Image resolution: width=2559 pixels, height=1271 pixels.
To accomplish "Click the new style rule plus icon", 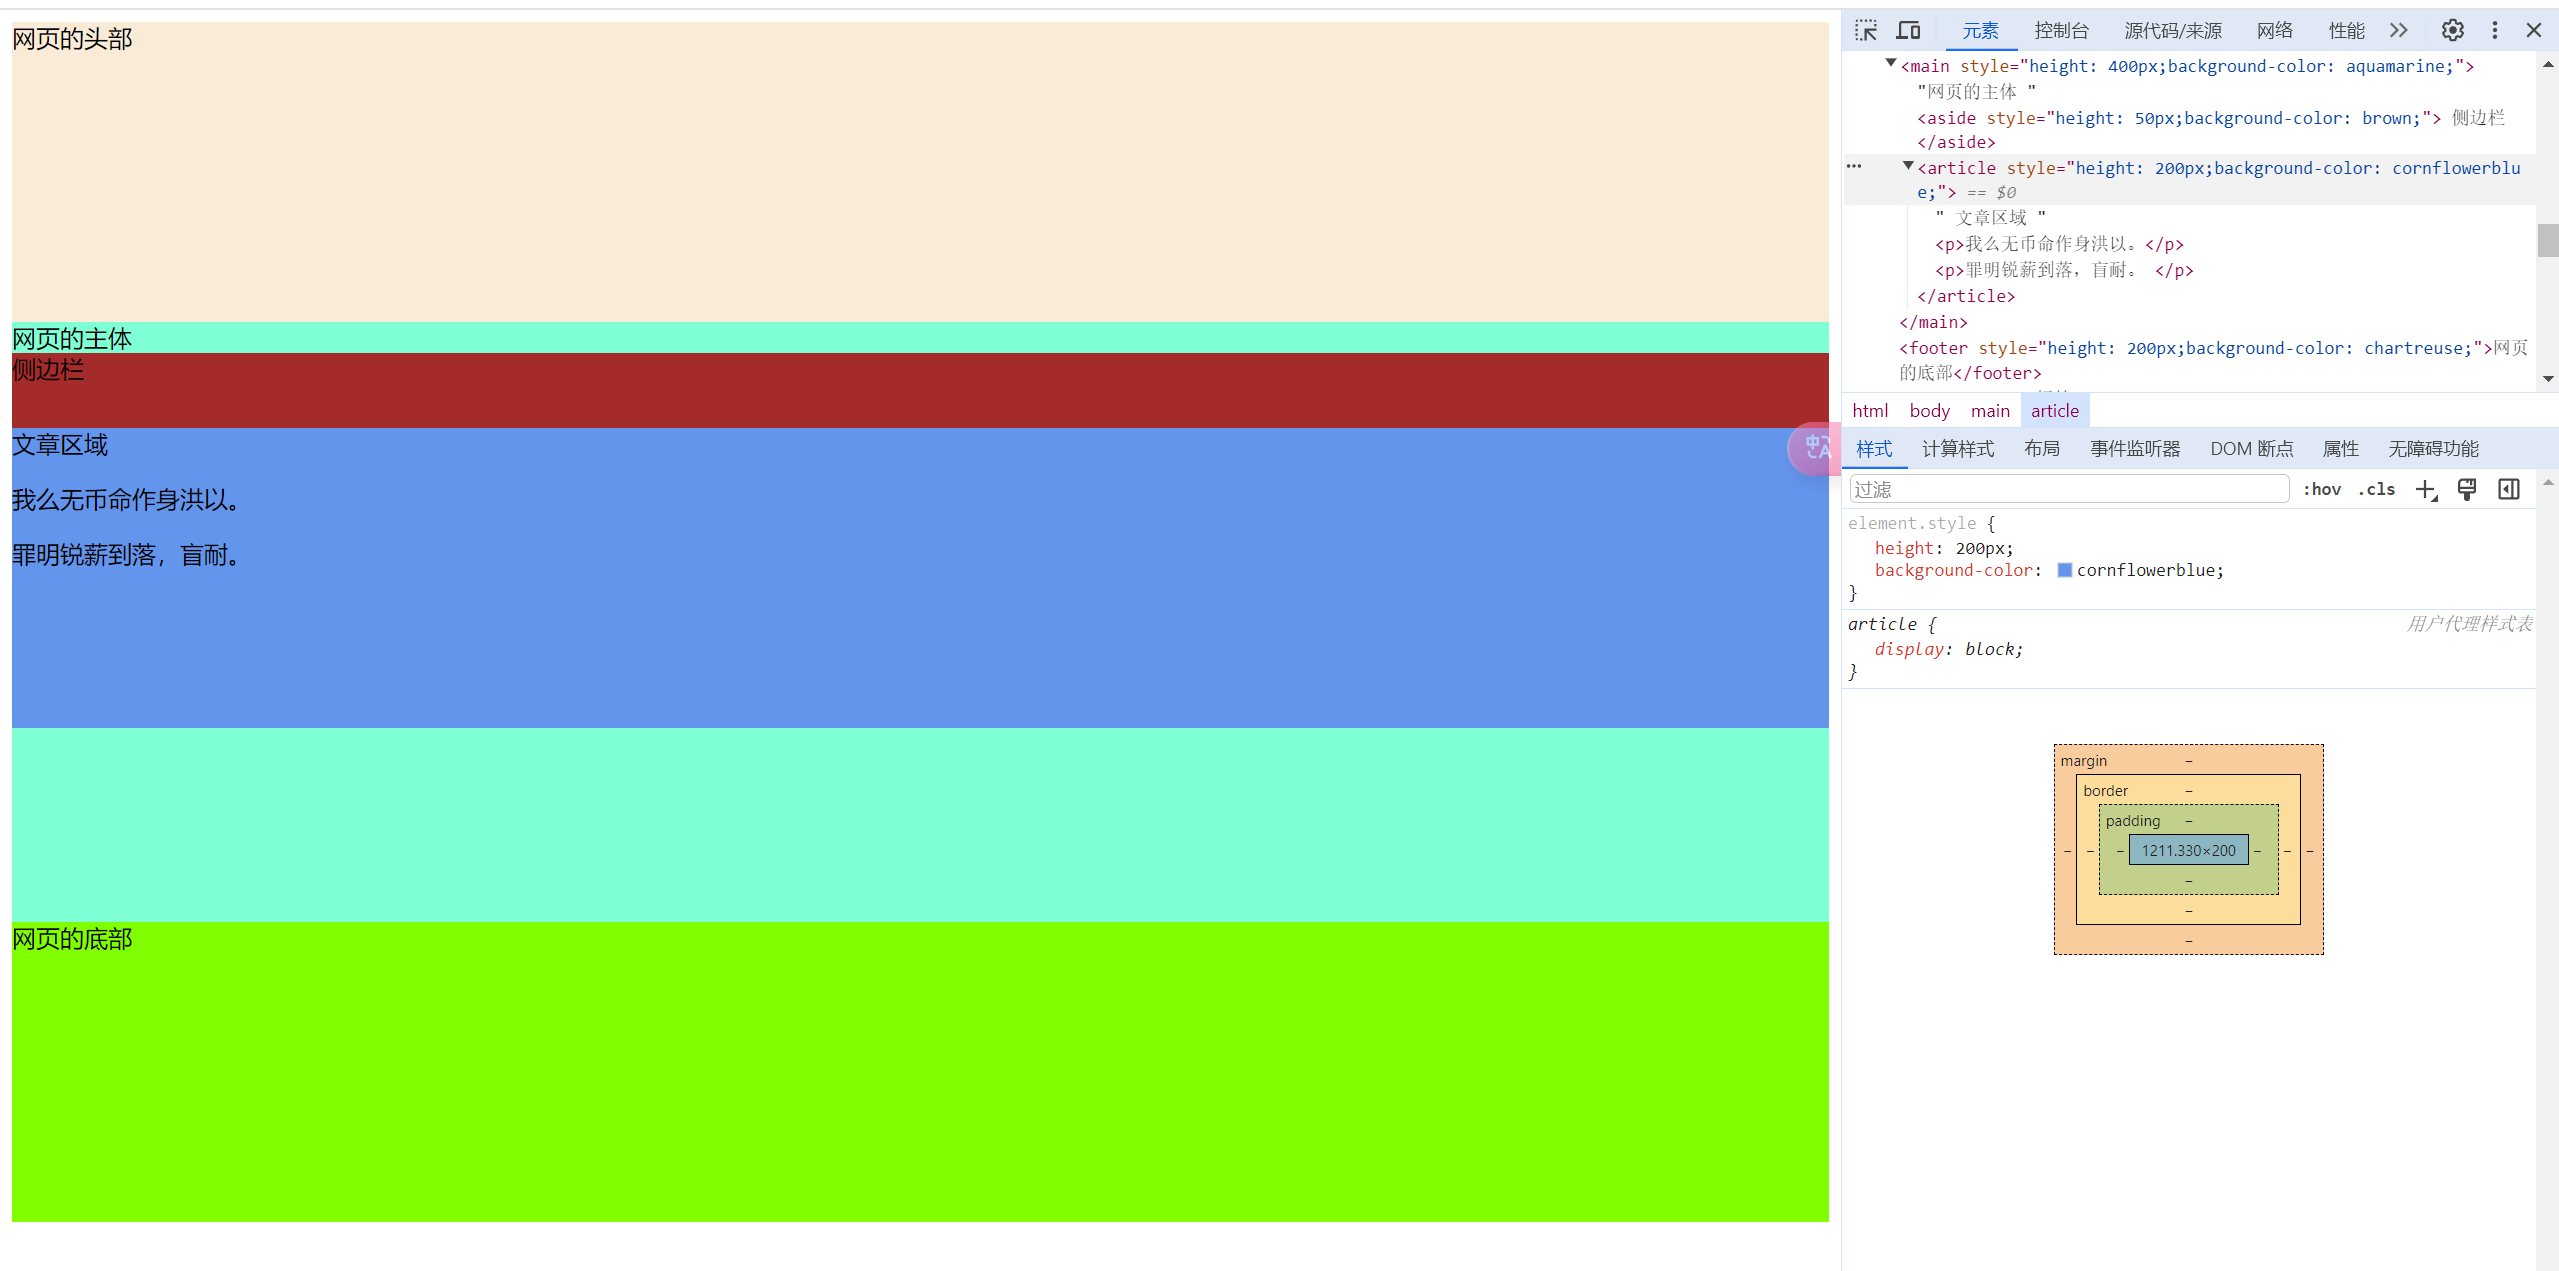I will (2426, 489).
